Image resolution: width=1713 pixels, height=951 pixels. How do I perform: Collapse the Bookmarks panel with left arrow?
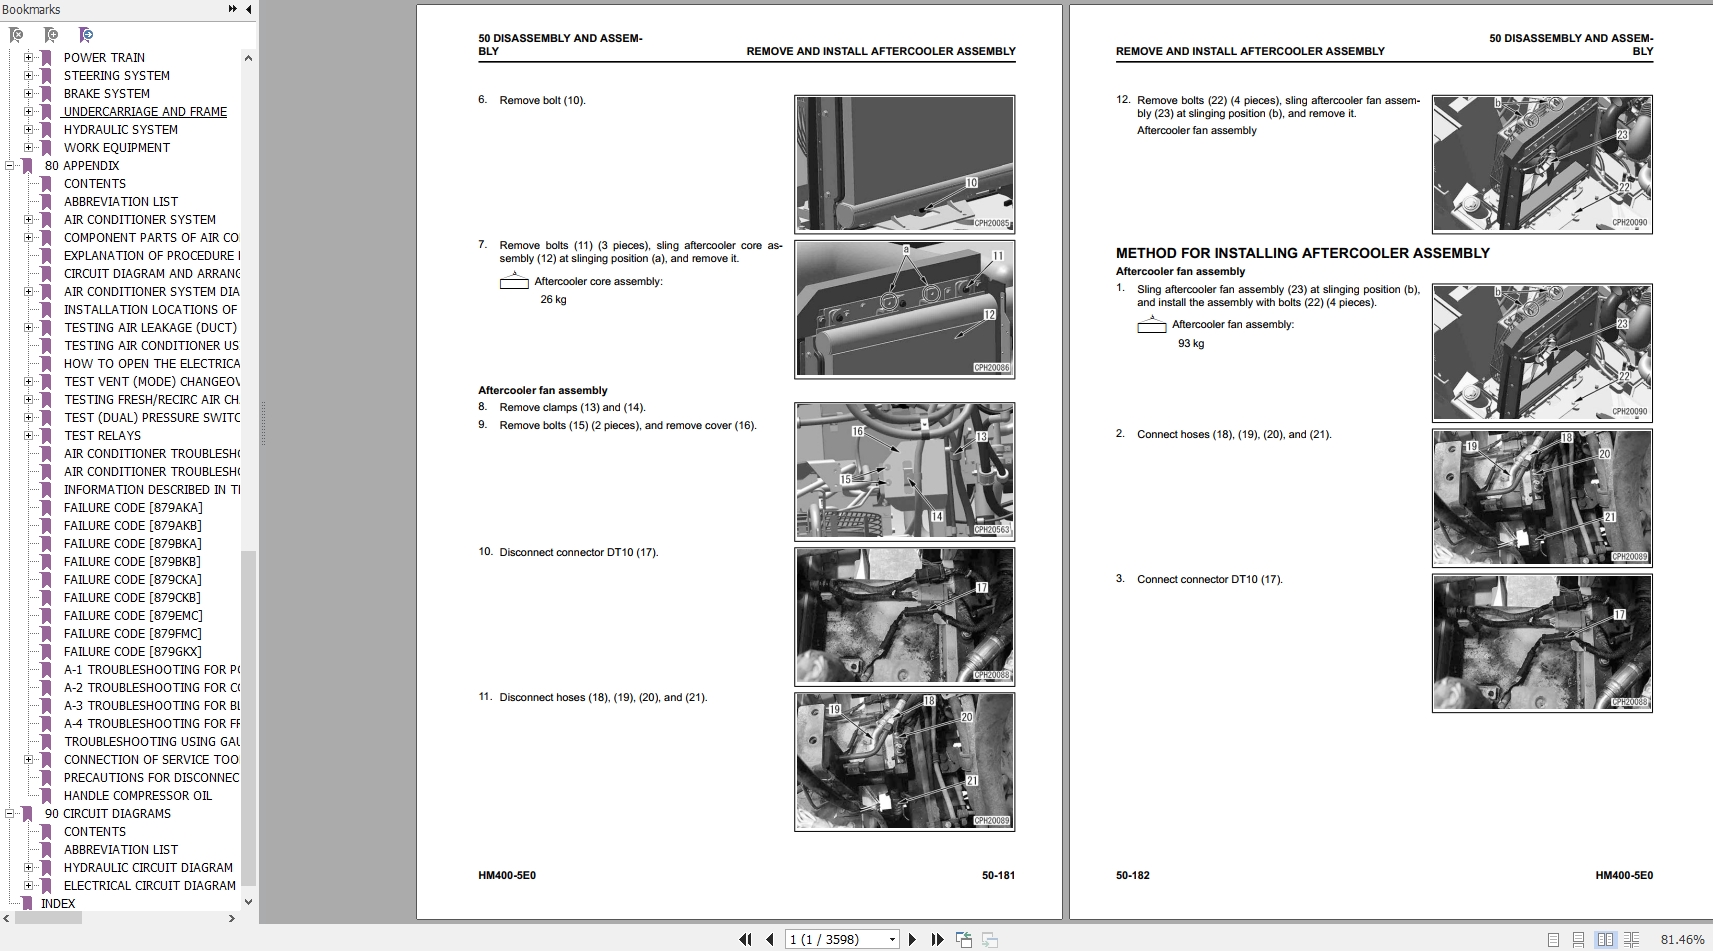tap(248, 9)
